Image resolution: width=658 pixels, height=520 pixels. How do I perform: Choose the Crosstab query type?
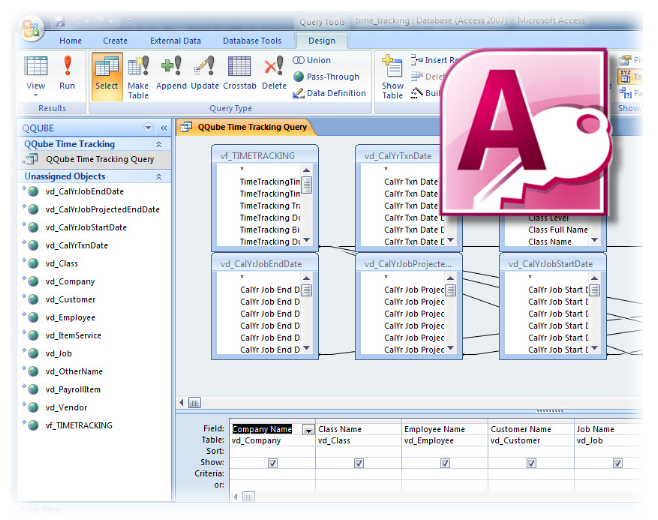click(240, 73)
